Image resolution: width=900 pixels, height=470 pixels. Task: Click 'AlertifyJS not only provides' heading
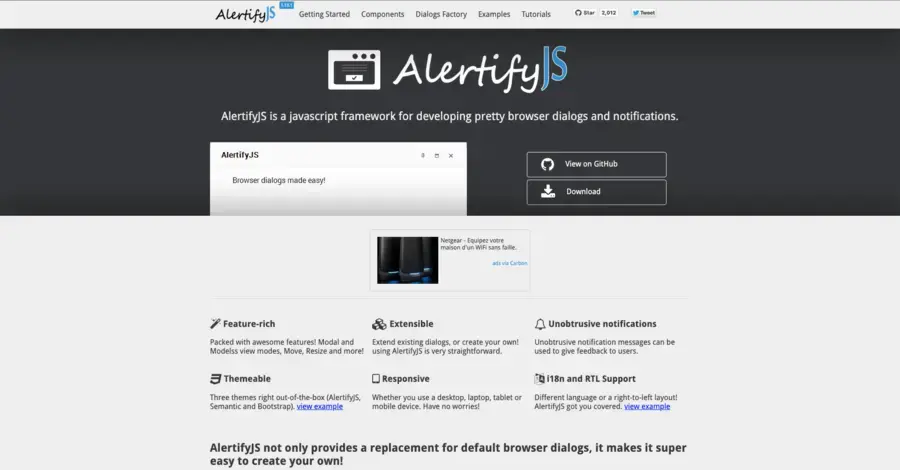click(448, 454)
